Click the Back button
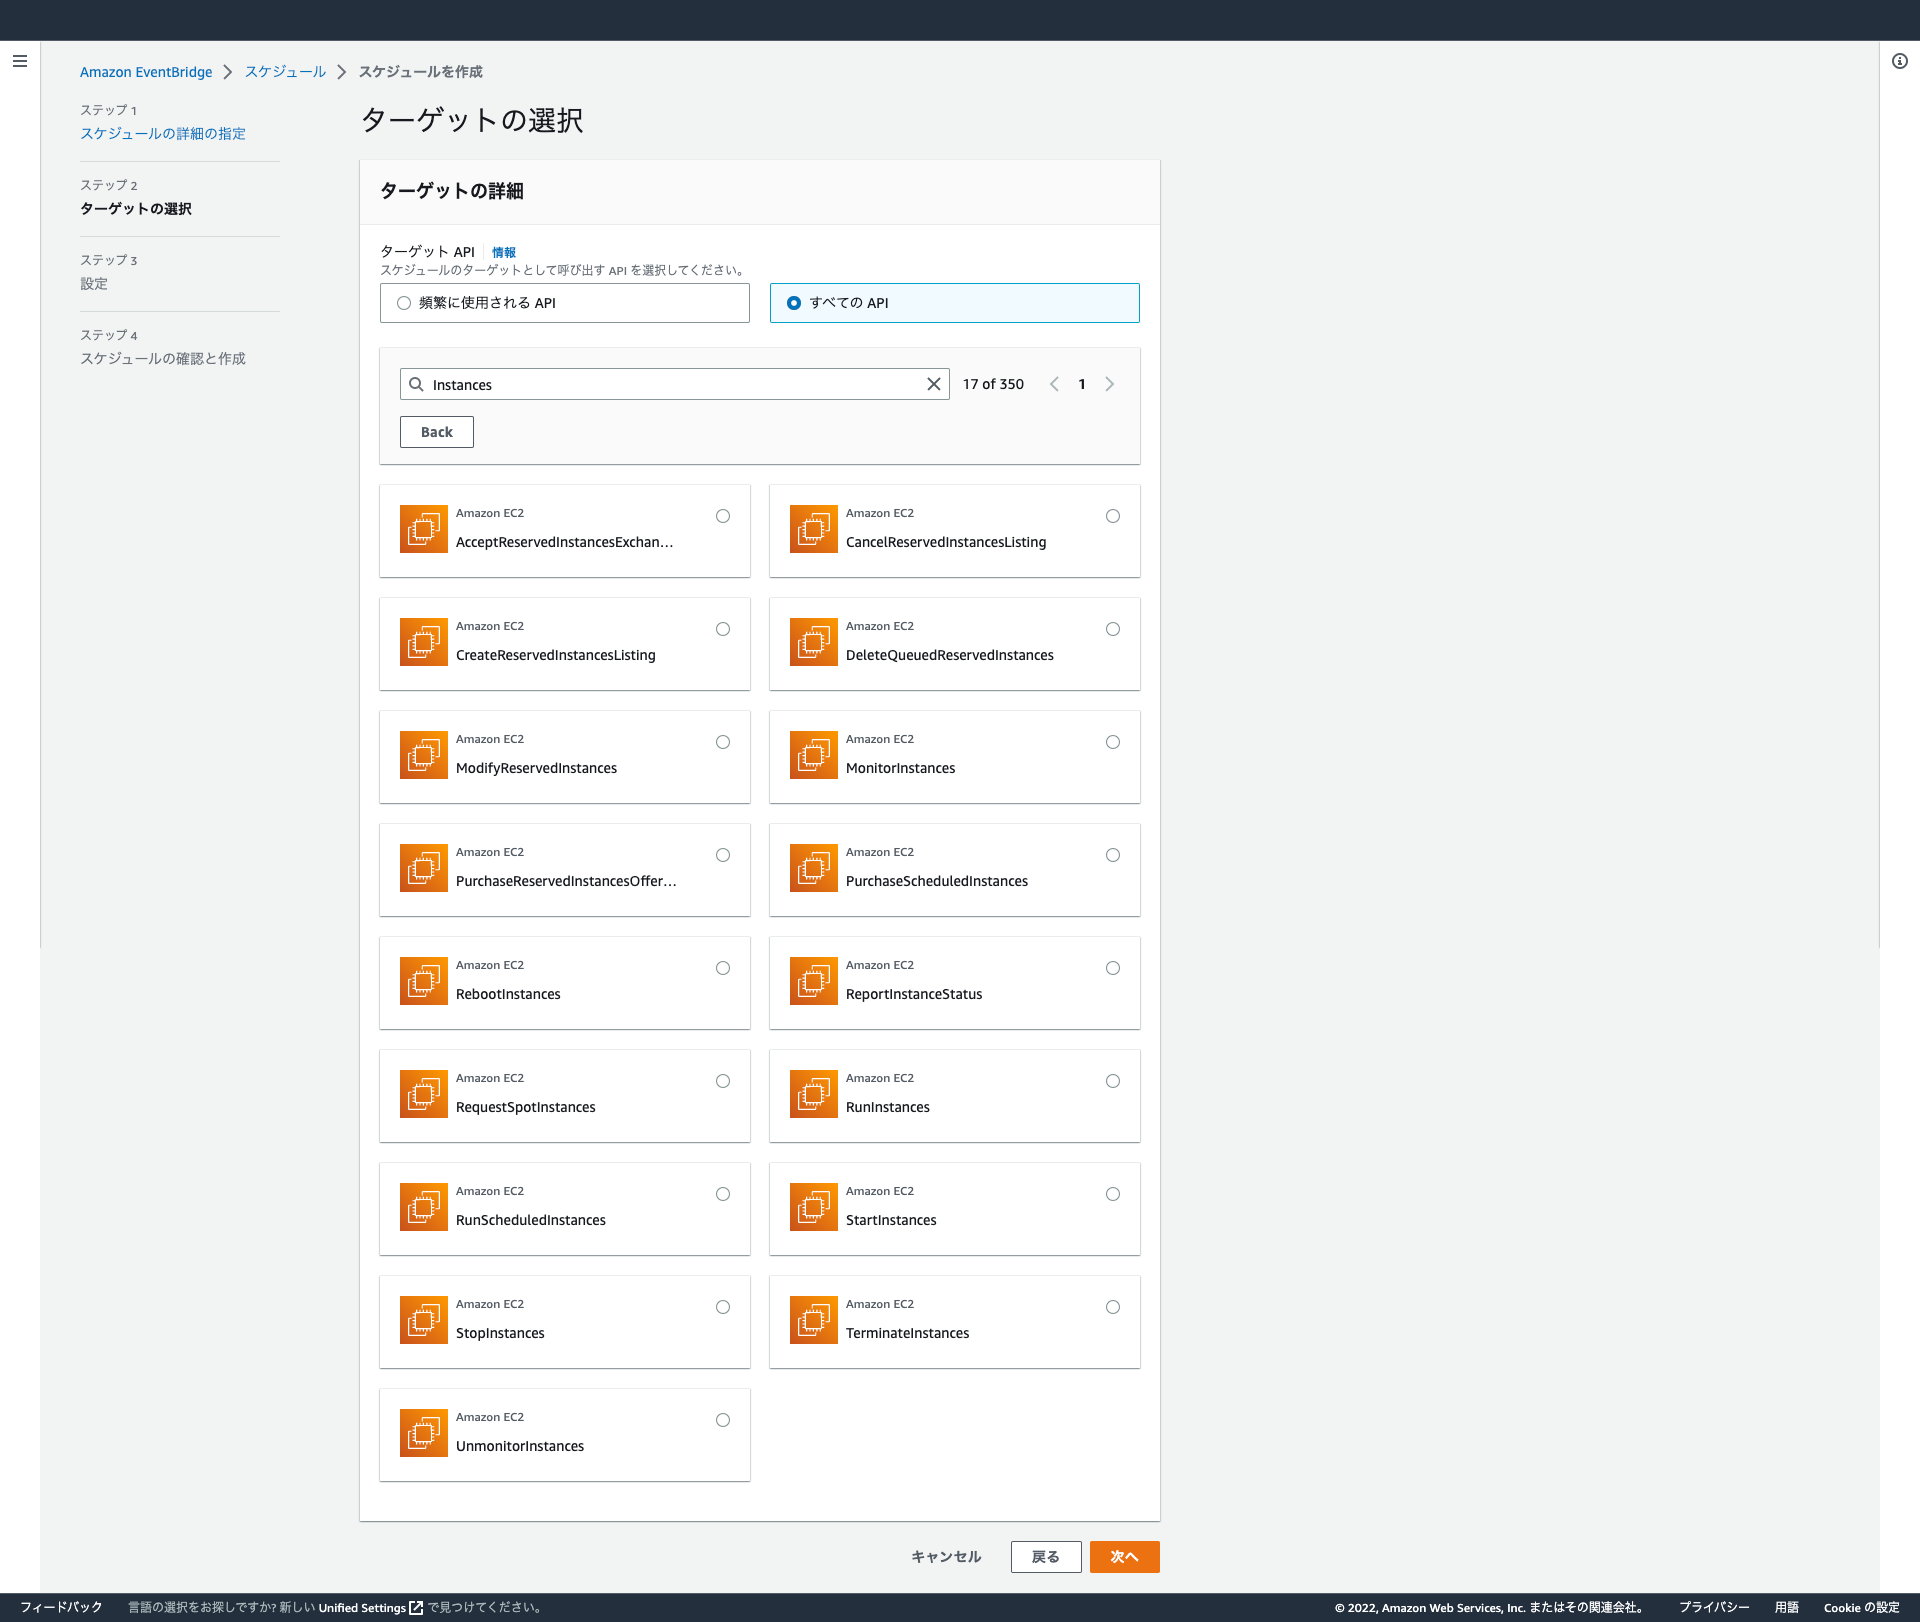The height and width of the screenshot is (1622, 1920). coord(437,432)
